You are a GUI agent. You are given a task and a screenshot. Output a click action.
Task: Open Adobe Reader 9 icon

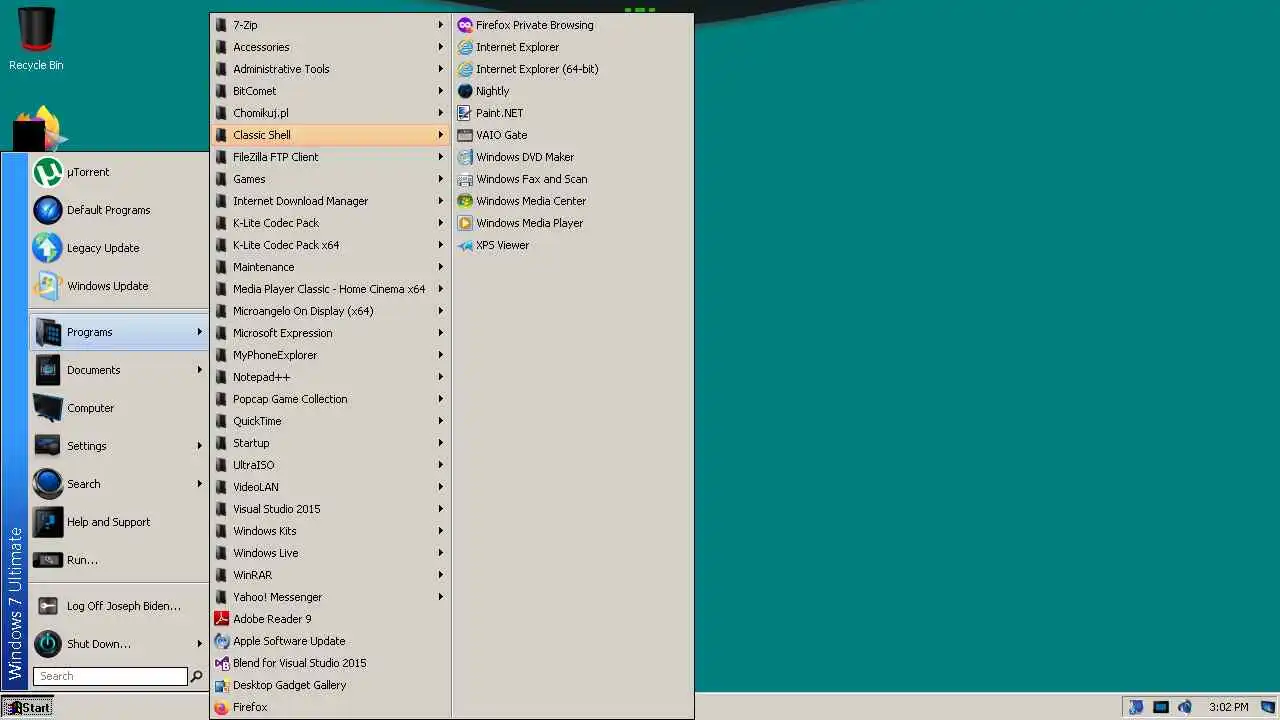click(x=222, y=619)
